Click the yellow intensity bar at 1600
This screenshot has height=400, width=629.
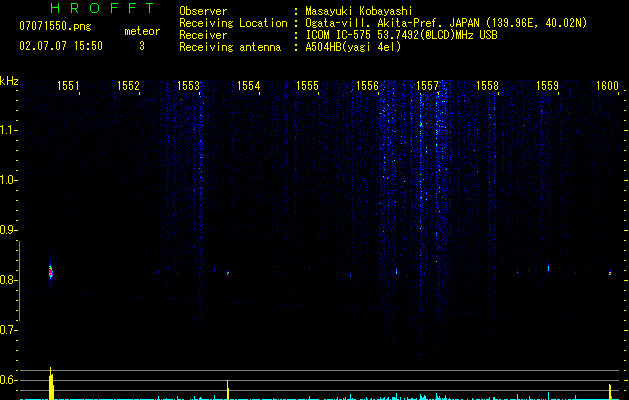[610, 392]
